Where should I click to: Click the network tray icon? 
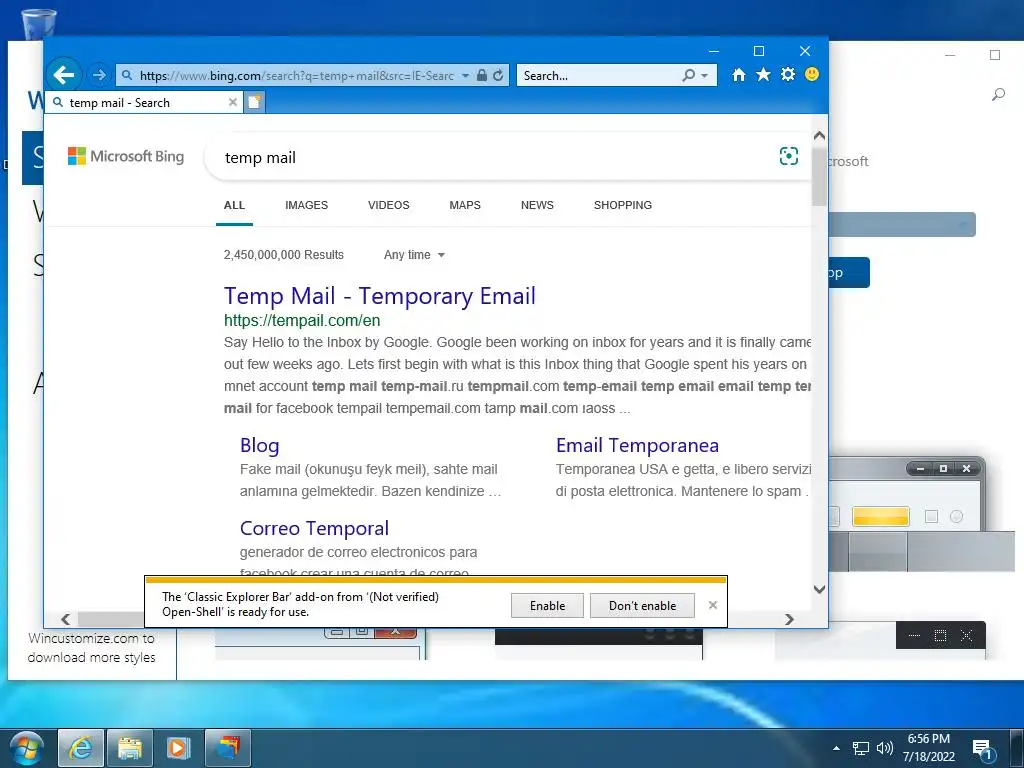(861, 748)
